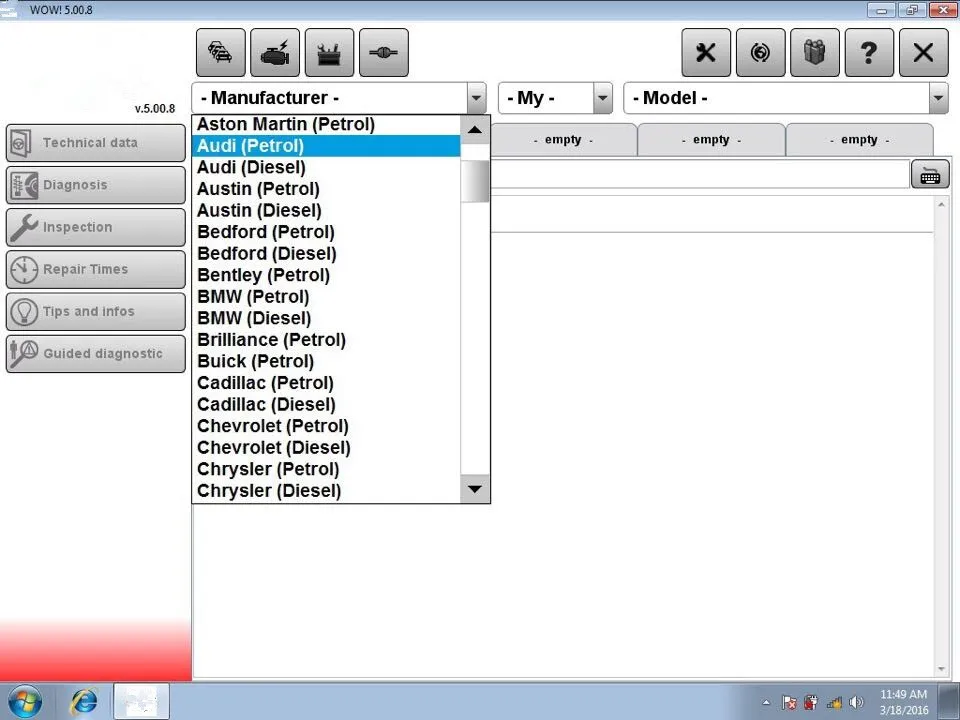The width and height of the screenshot is (960, 720).
Task: Choose Chevrolet (Diesel) manufacturer
Action: 326,448
